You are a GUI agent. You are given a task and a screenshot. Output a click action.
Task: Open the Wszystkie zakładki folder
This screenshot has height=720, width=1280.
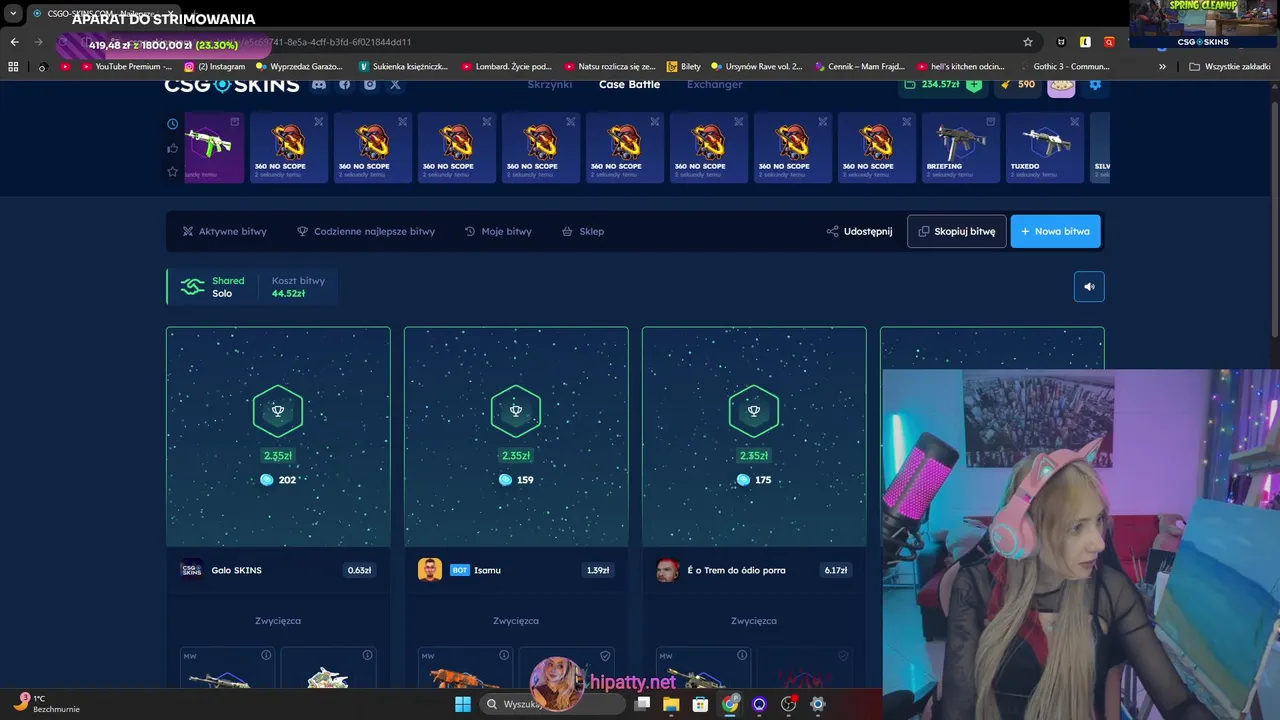pos(1230,67)
